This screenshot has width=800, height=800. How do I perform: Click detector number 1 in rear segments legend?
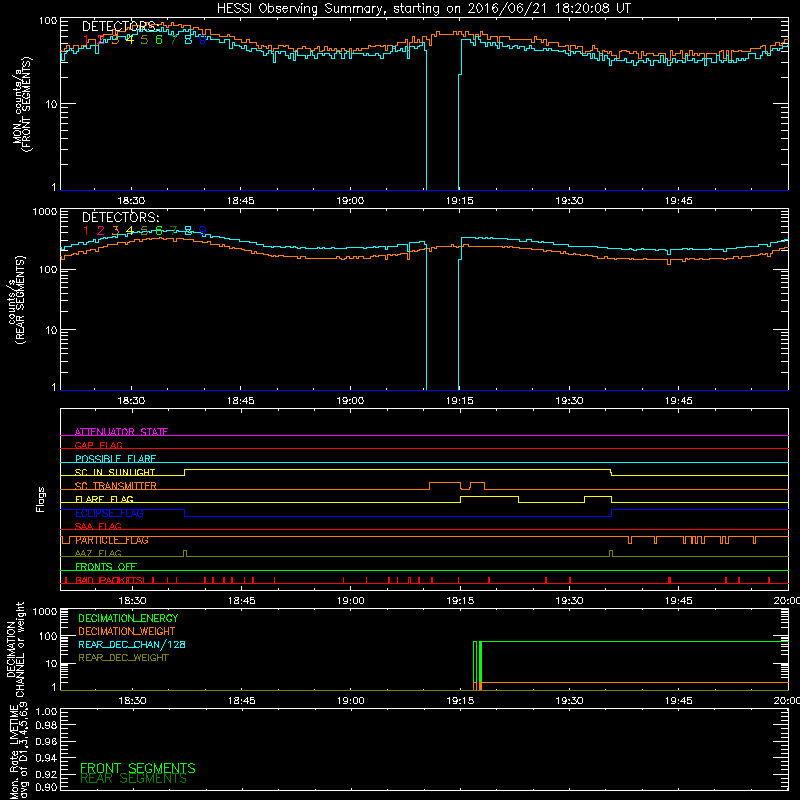(x=86, y=231)
